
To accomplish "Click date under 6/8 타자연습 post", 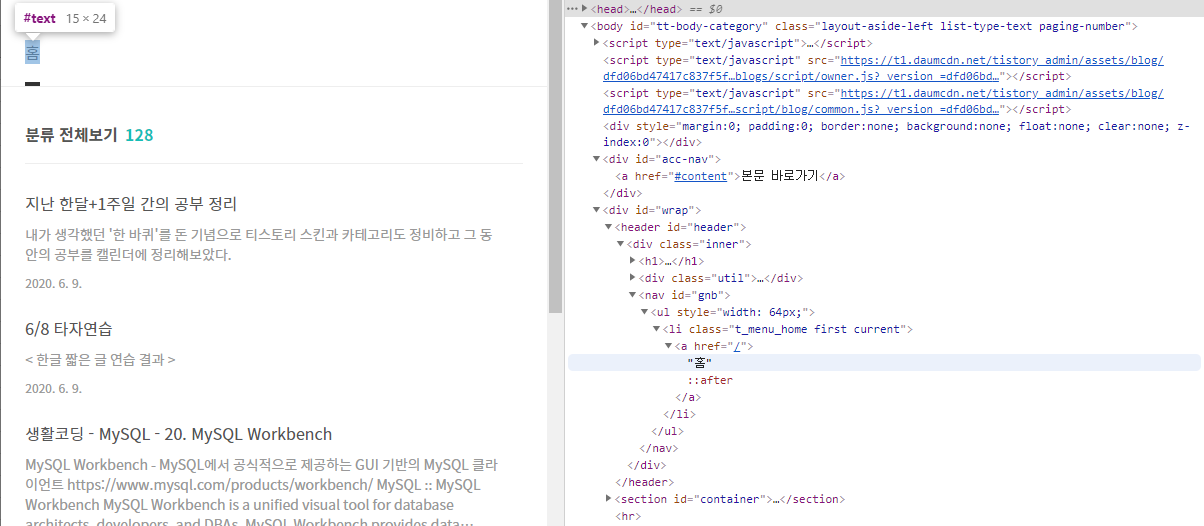I will tap(53, 388).
